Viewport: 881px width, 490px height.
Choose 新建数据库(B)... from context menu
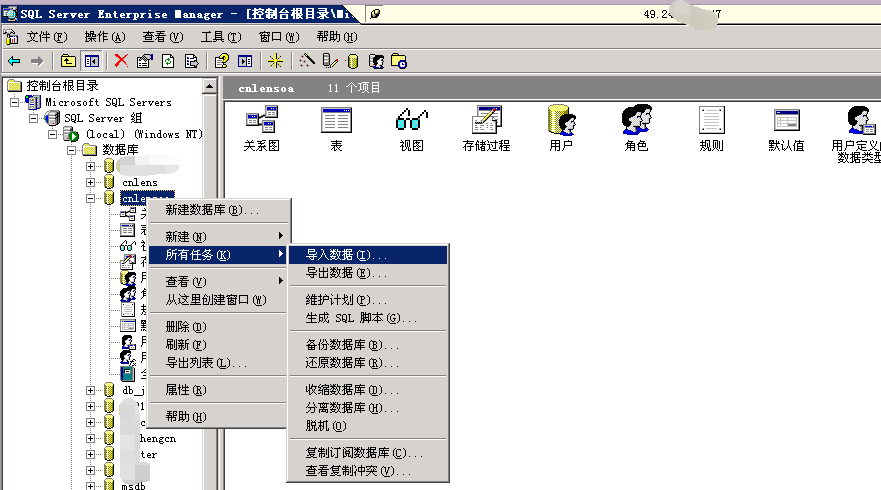pyautogui.click(x=219, y=210)
